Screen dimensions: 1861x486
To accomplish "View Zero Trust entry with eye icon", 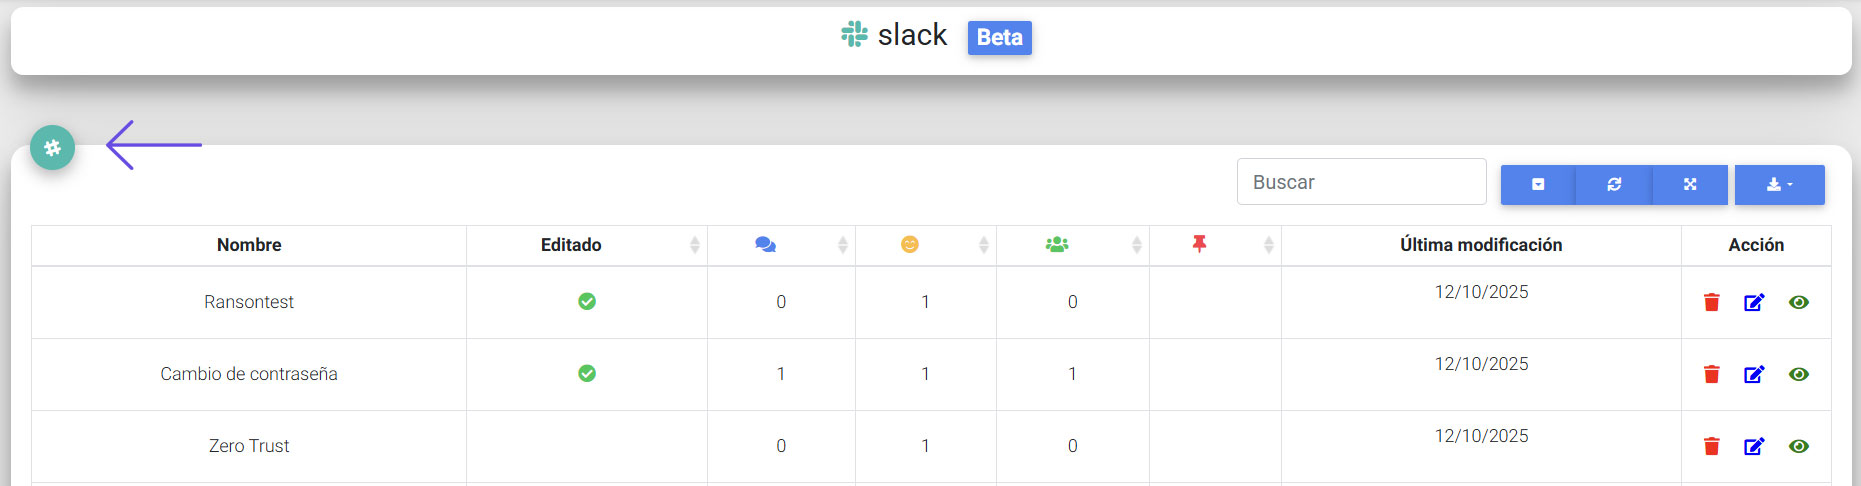I will (x=1798, y=446).
